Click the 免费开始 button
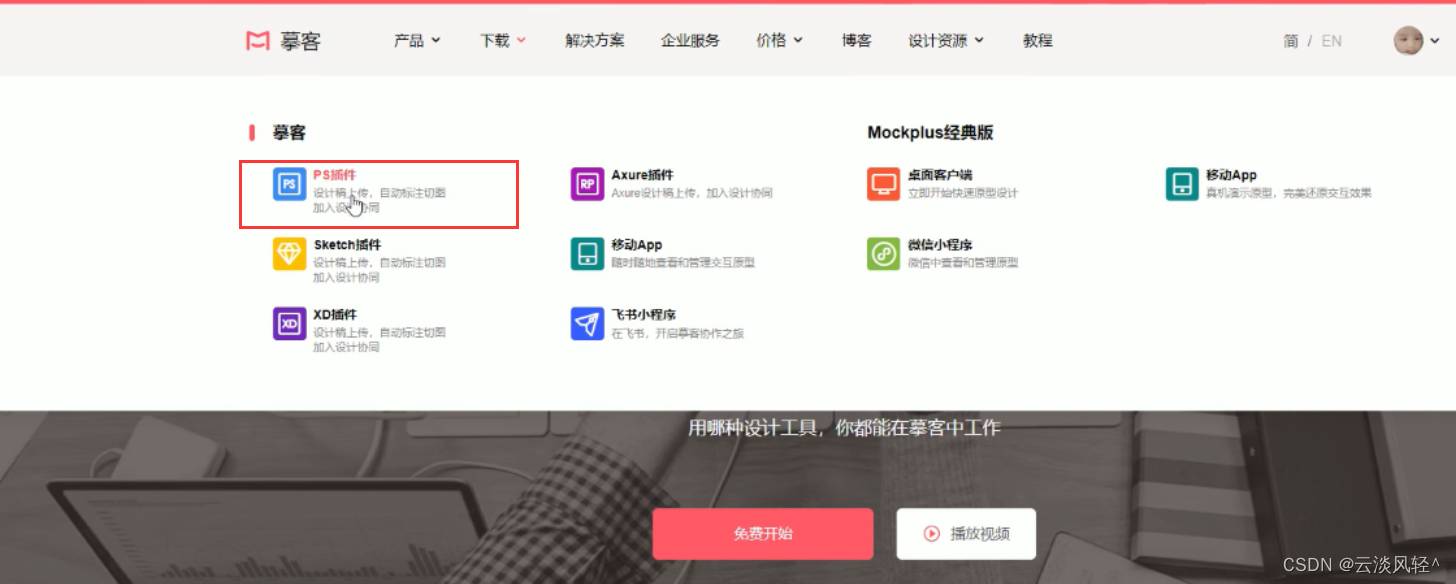This screenshot has width=1456, height=584. [x=763, y=534]
